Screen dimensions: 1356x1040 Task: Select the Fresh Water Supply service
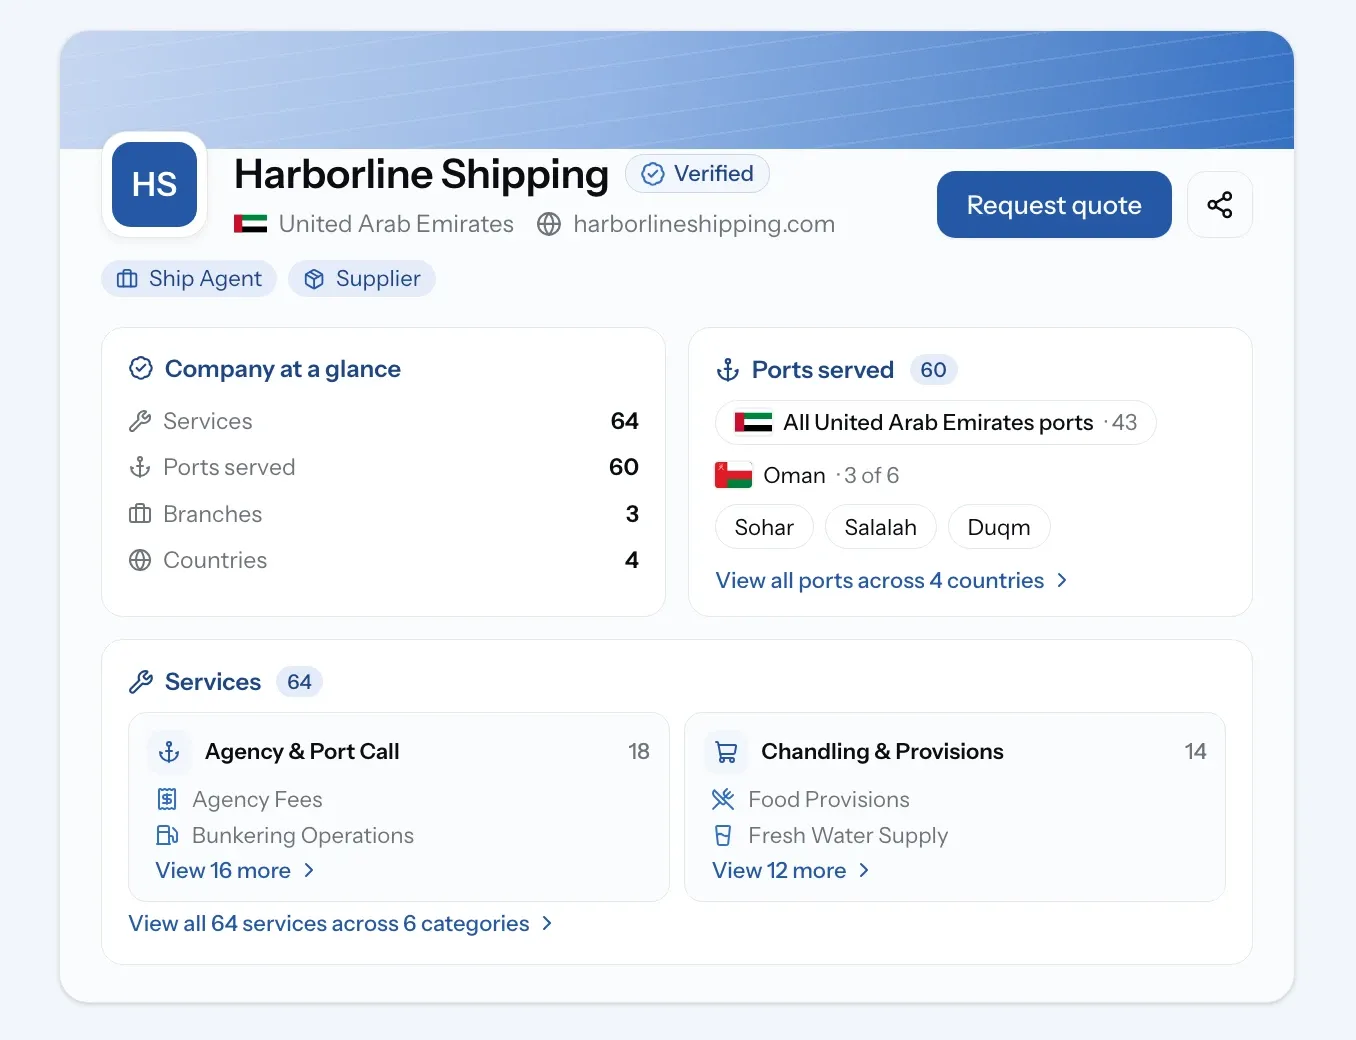848,835
